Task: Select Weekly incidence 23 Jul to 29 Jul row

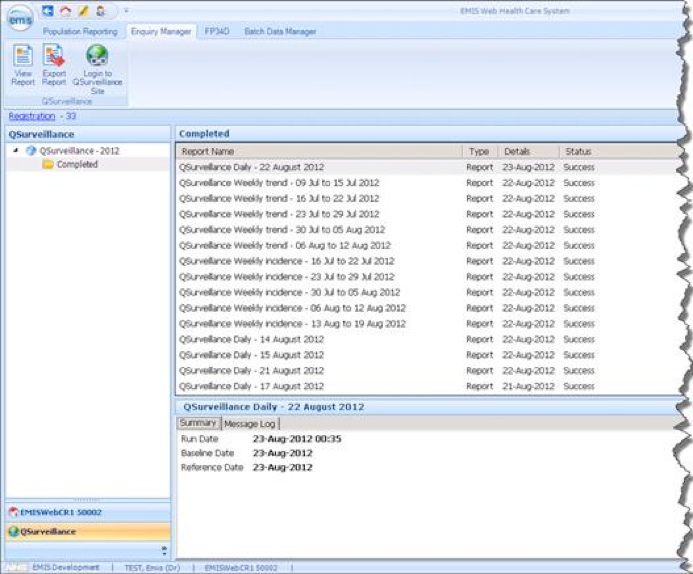Action: click(428, 277)
